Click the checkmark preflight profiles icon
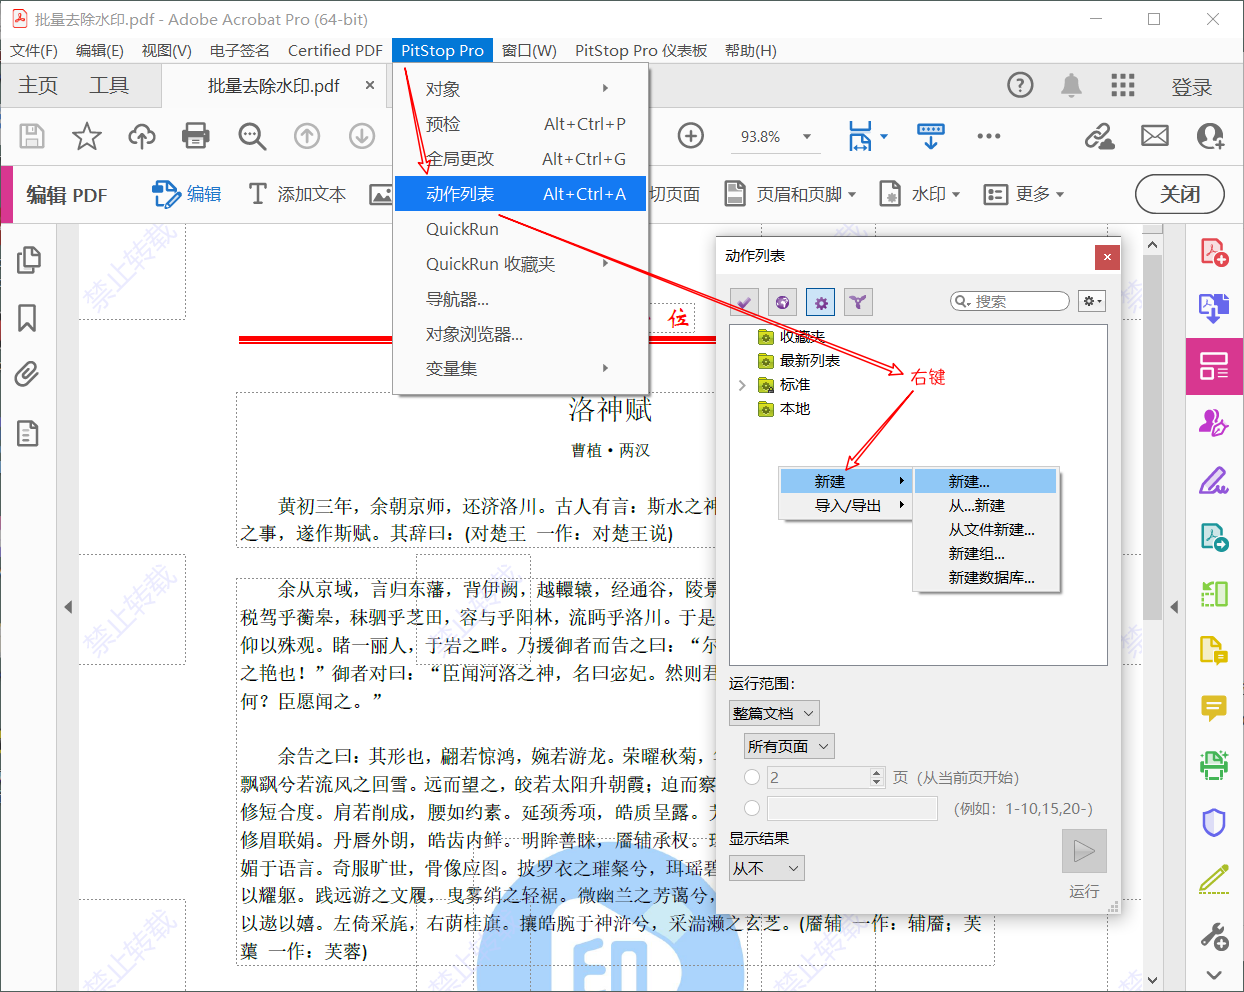The width and height of the screenshot is (1244, 992). coord(744,301)
